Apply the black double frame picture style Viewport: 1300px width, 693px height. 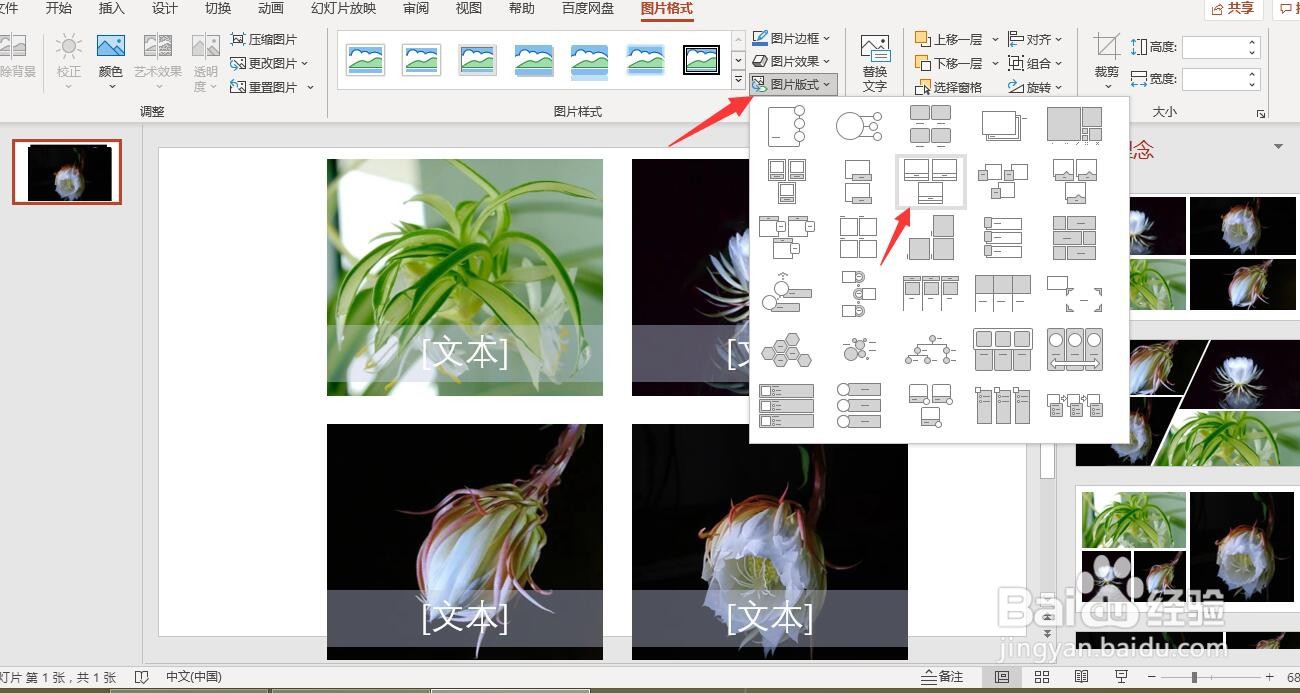(702, 60)
